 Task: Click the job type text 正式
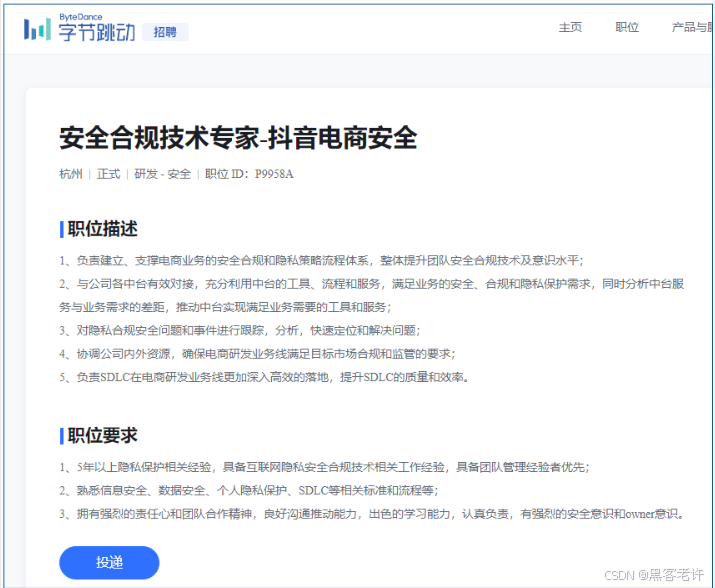pyautogui.click(x=109, y=174)
